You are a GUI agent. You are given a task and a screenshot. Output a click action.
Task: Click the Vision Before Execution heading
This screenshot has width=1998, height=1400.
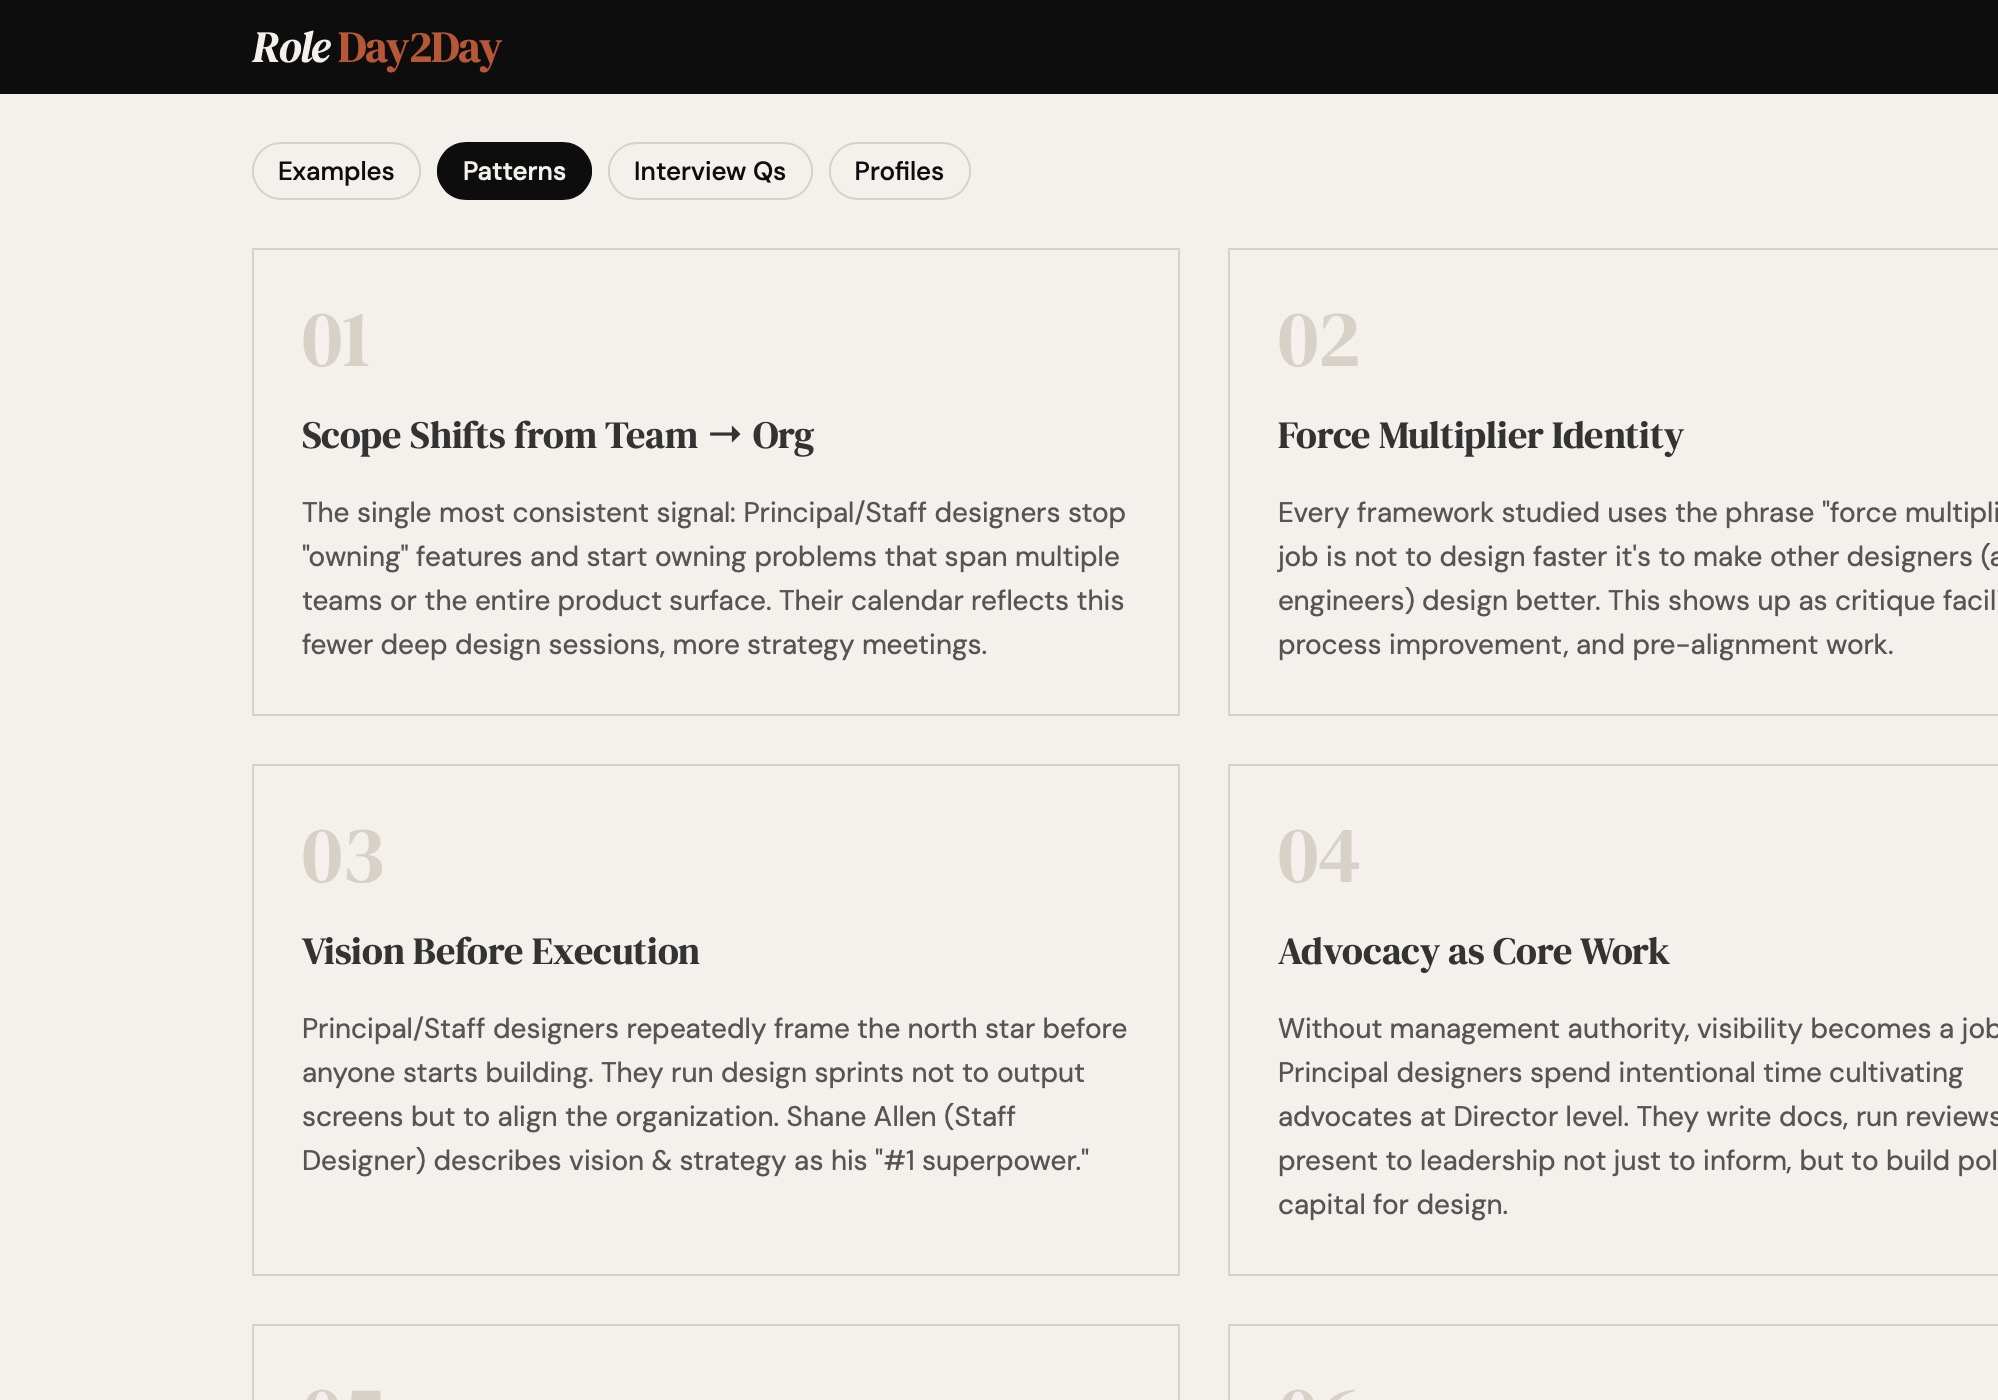(x=500, y=952)
